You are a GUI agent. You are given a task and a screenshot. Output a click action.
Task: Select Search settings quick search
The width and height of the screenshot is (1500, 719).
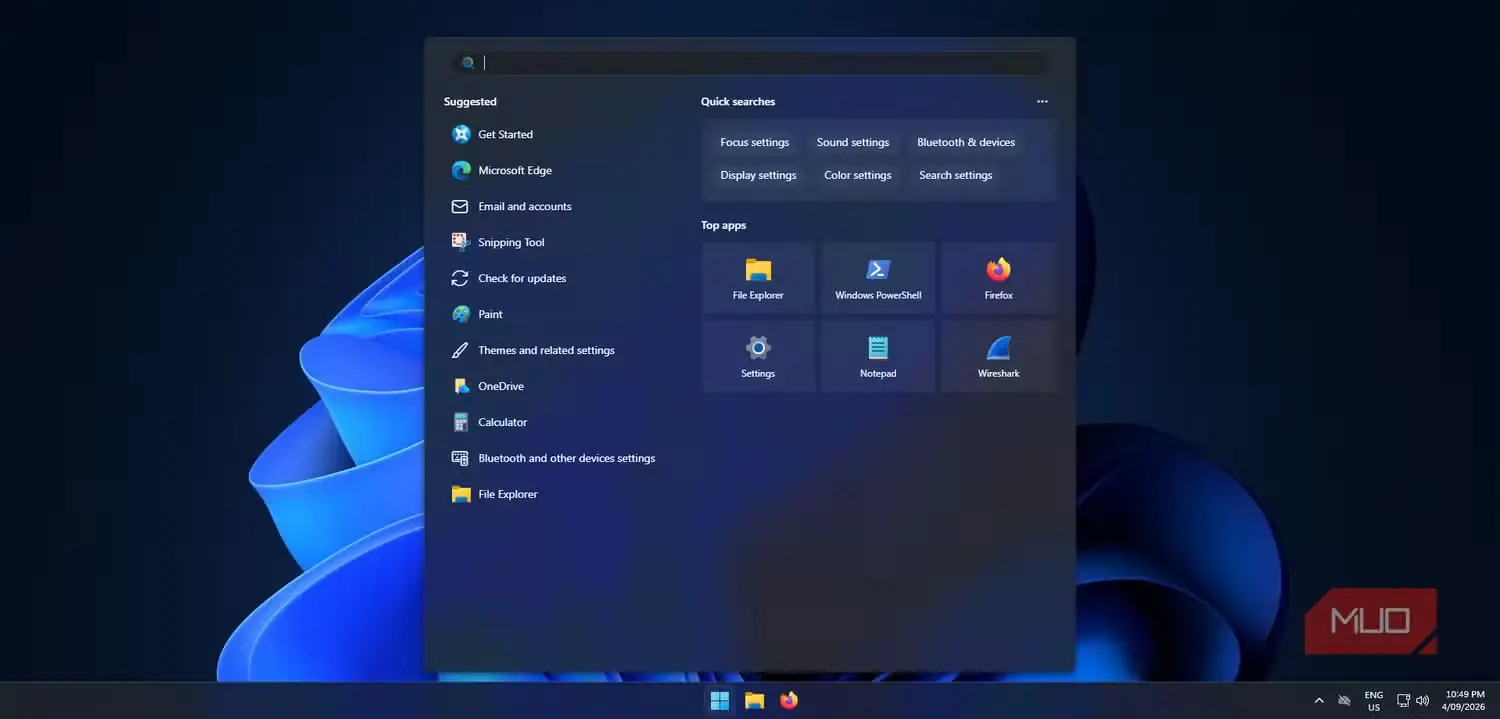(x=956, y=175)
